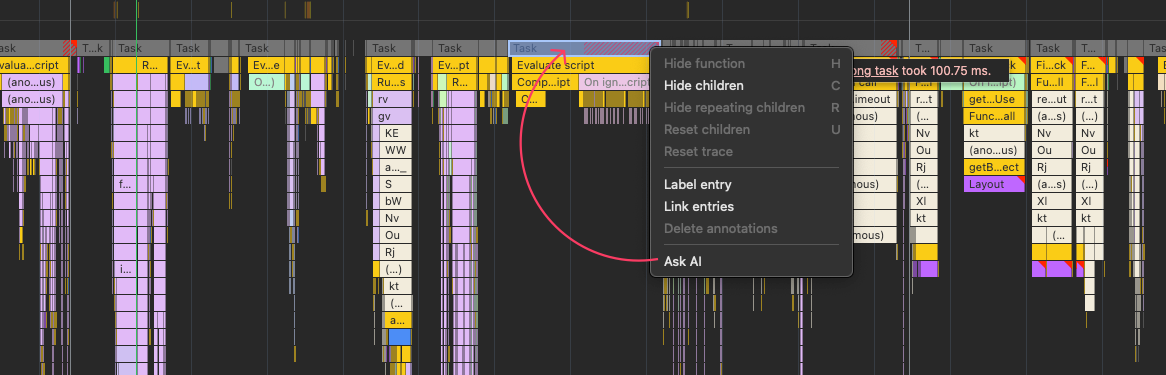Select the get...Use entry
The height and width of the screenshot is (375, 1166).
993,99
